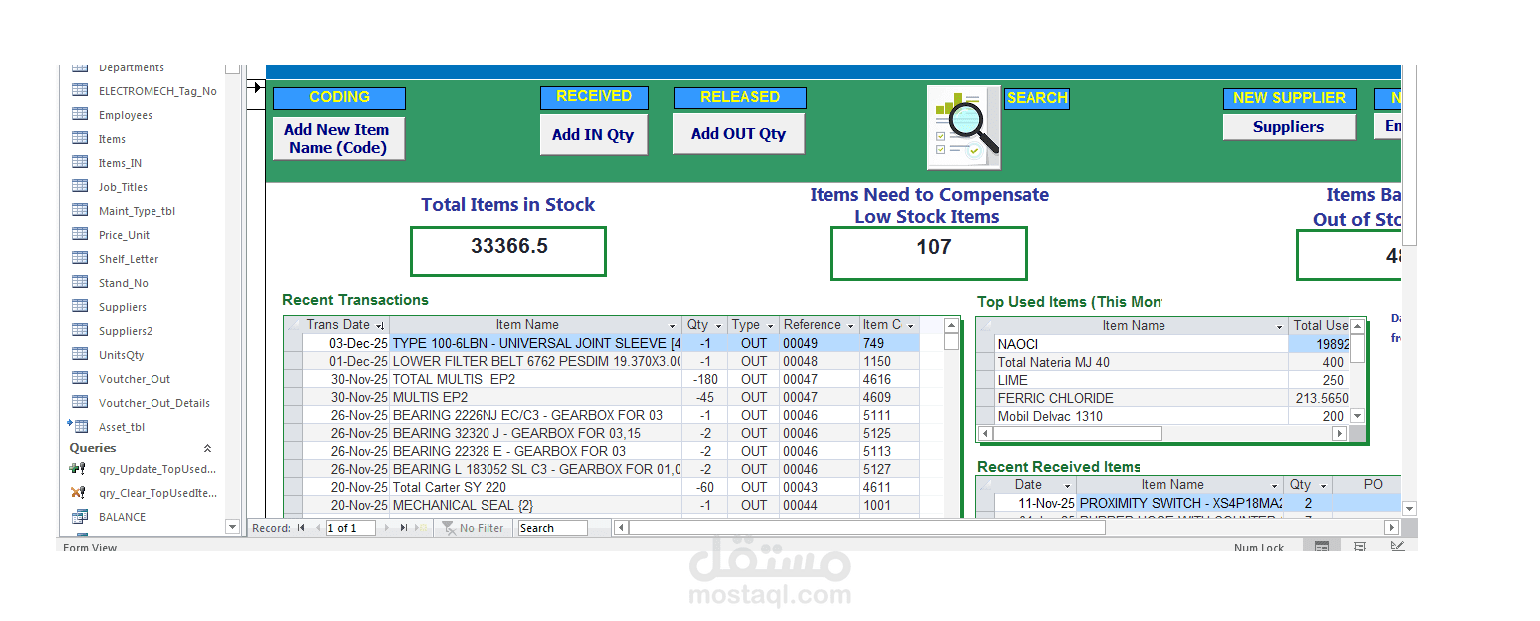Viewport: 1540px width, 621px height.
Task: Open Date column dropdown in Recent Received Items
Action: [x=1067, y=485]
